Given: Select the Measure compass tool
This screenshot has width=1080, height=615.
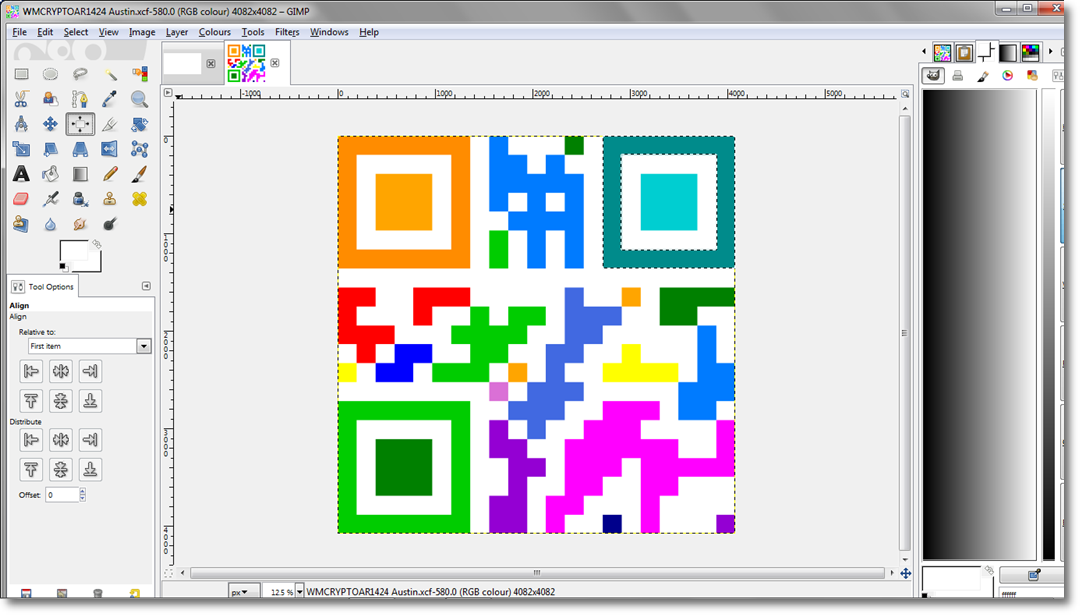Looking at the screenshot, I should 21,124.
